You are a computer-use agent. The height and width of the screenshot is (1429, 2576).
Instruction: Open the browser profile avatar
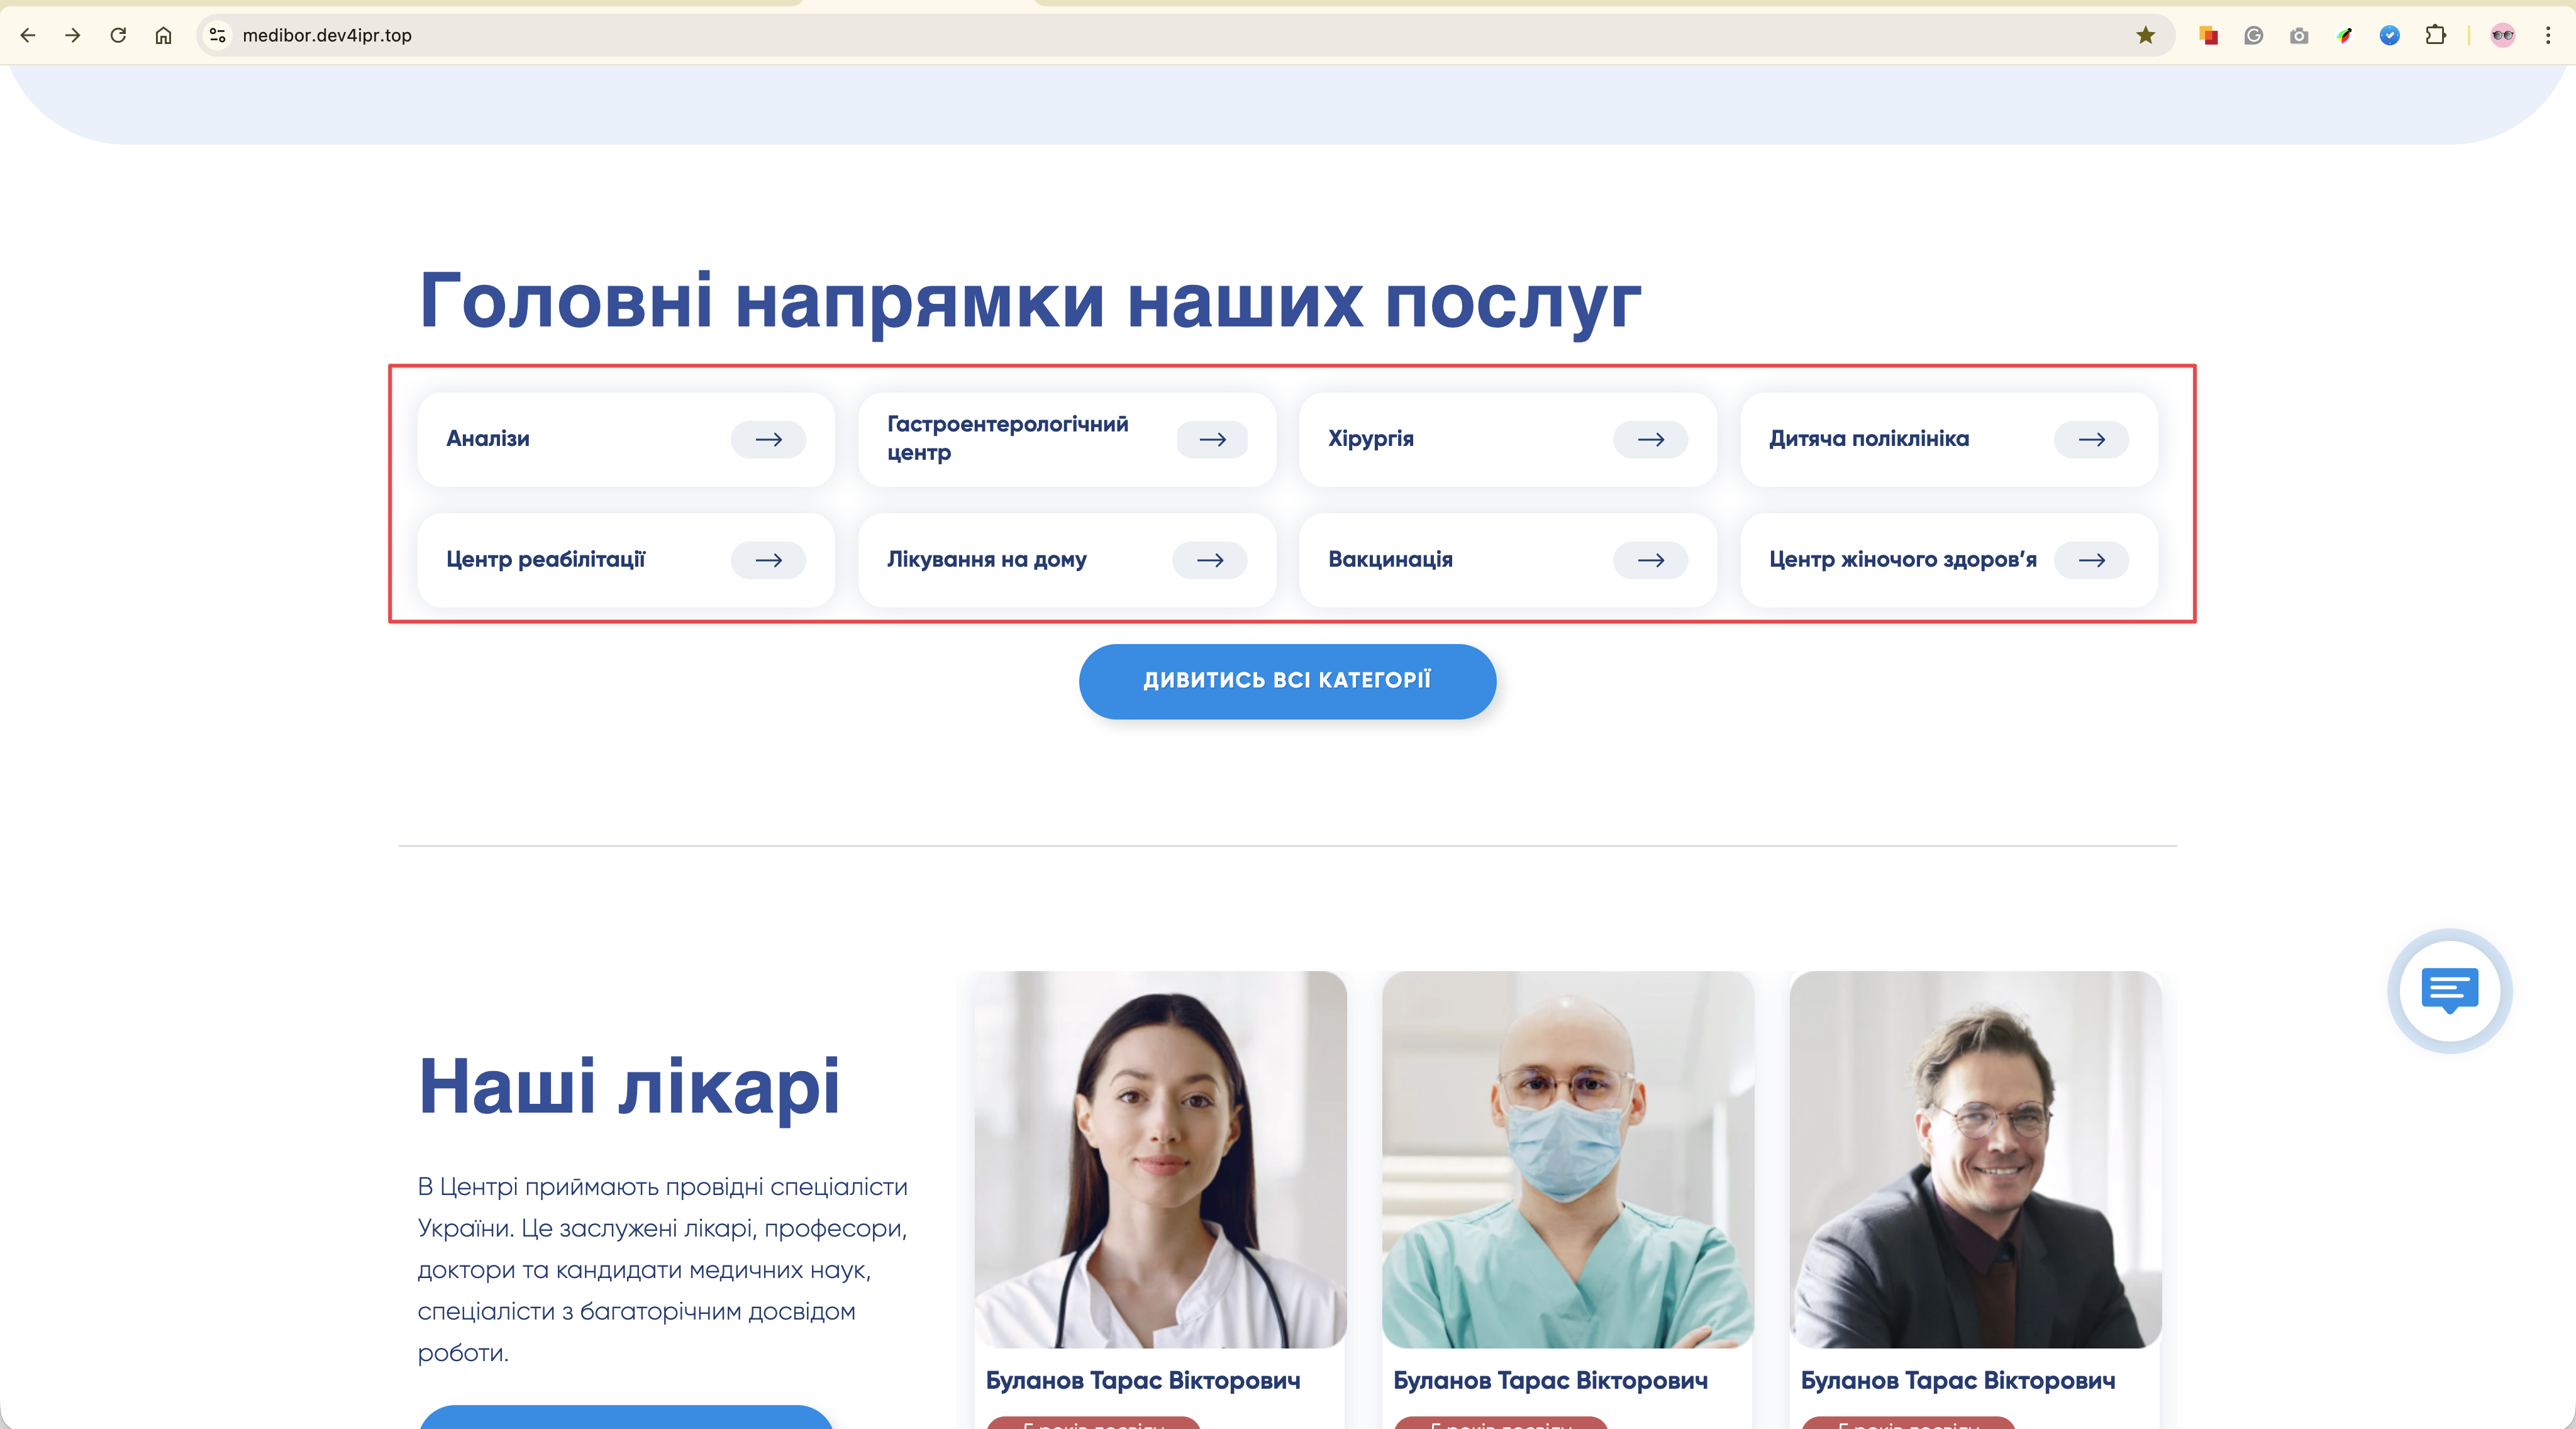[x=2502, y=35]
